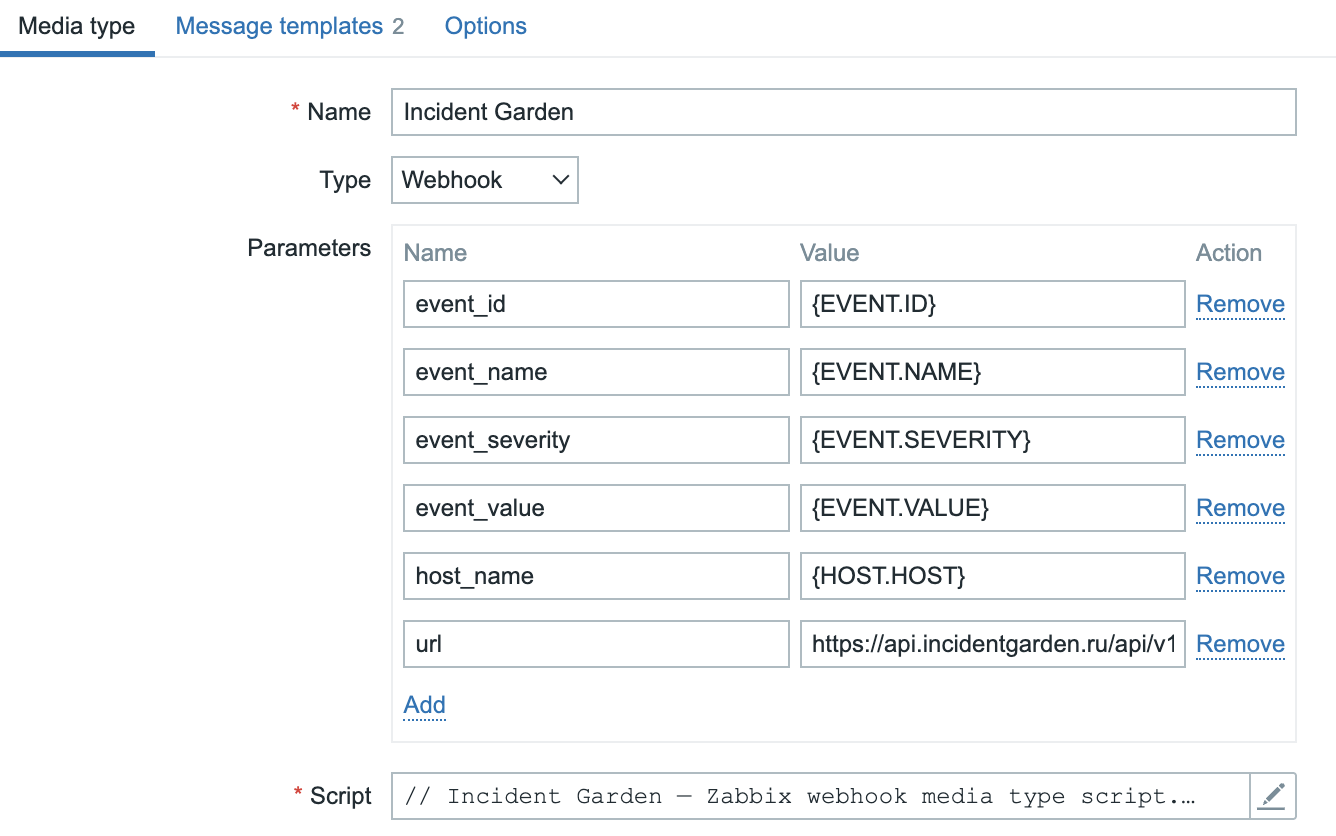Viewport: 1336px width, 836px height.
Task: Open the script editor pencil icon
Action: (x=1273, y=796)
